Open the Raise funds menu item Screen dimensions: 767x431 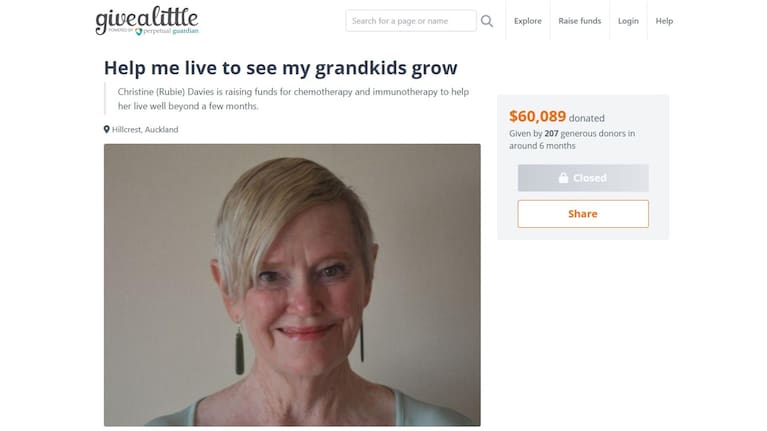[580, 21]
